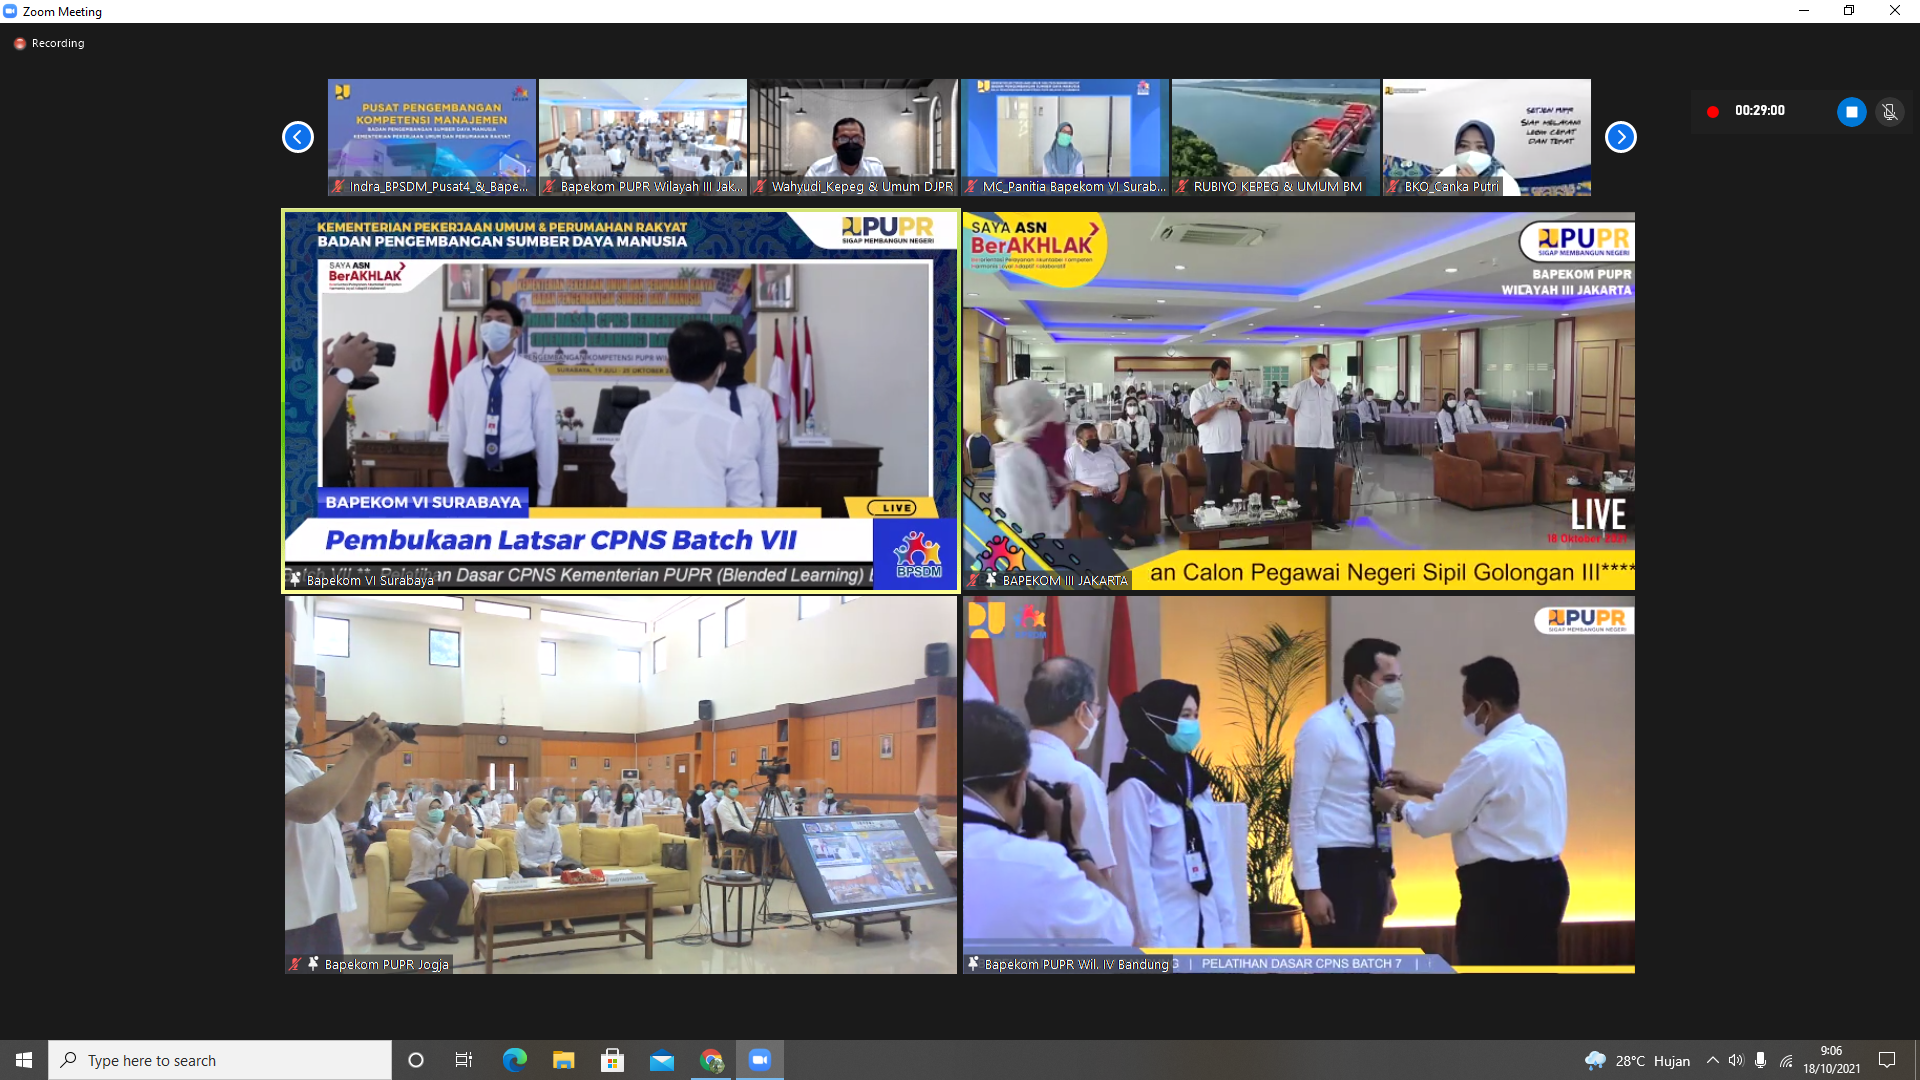The height and width of the screenshot is (1080, 1920).
Task: Click the red record dot beside 00:29:00
Action: pyautogui.click(x=1713, y=112)
